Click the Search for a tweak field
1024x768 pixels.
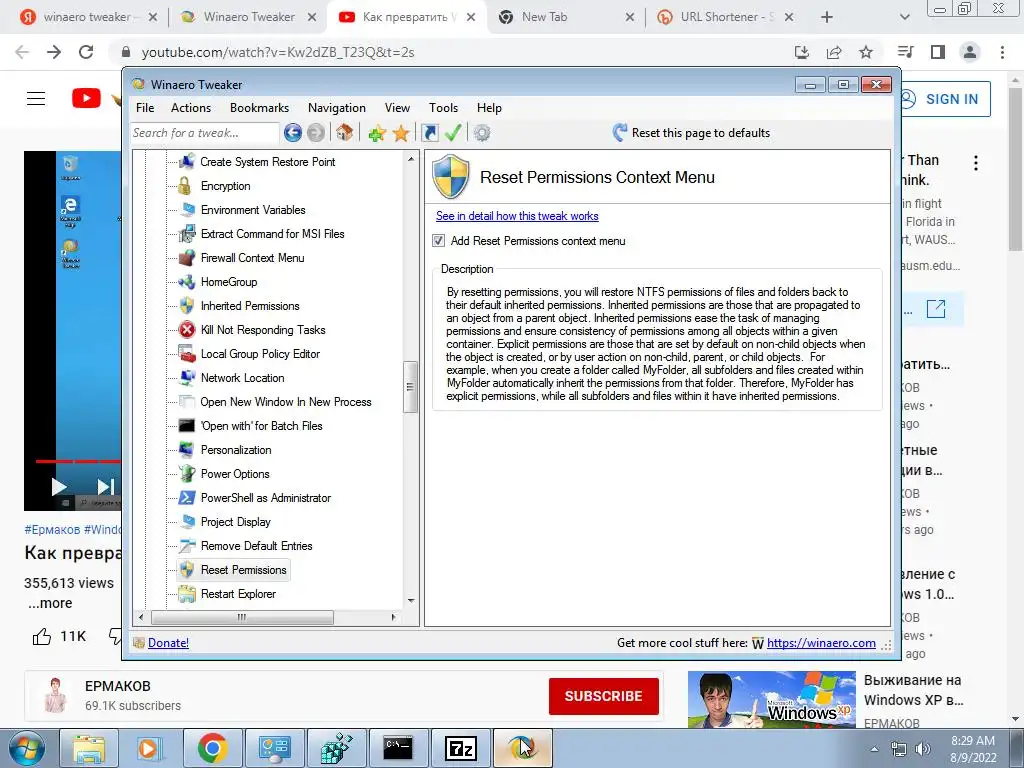coord(204,133)
